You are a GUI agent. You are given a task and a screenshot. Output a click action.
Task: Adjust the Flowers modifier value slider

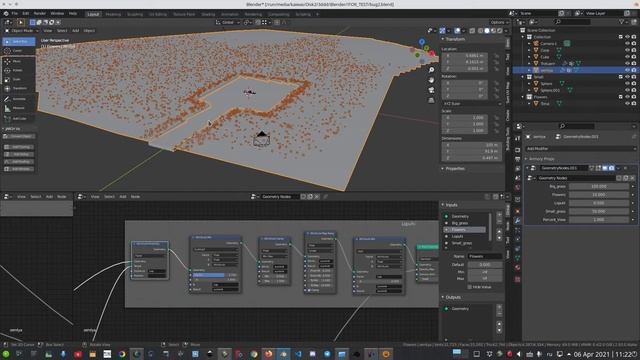point(599,195)
